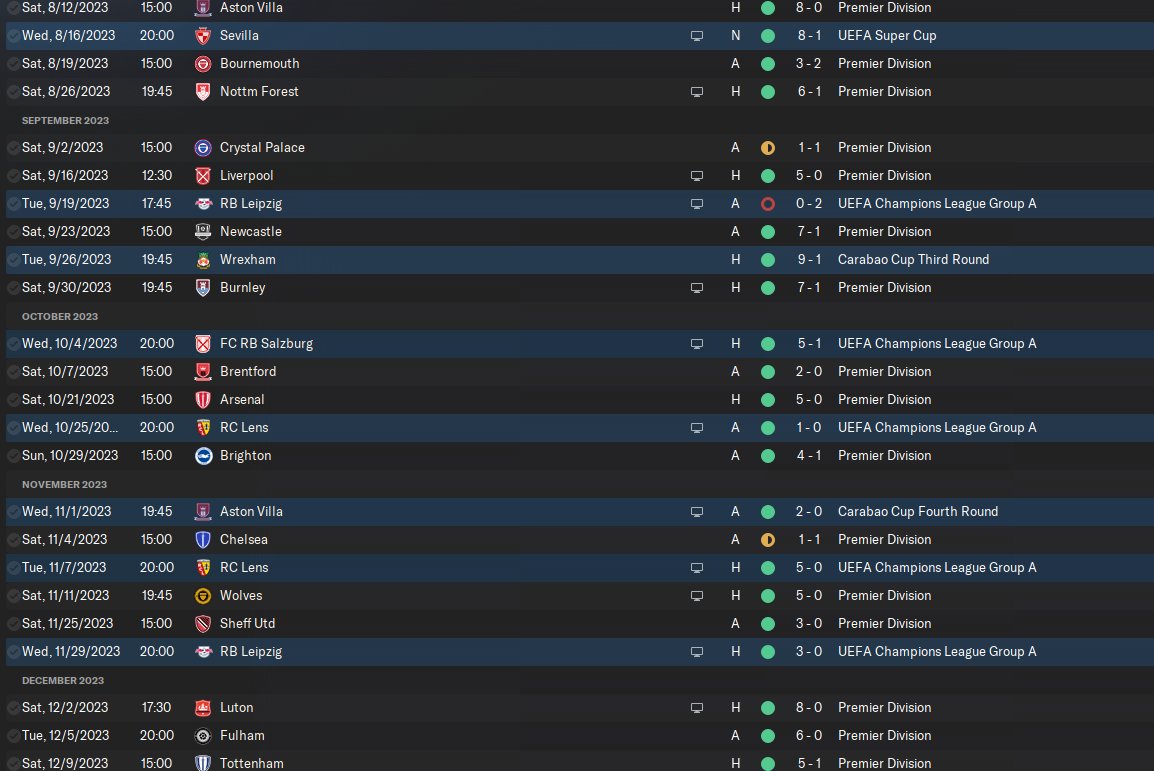The image size is (1154, 771).
Task: Click the Brighton club badge
Action: (203, 456)
